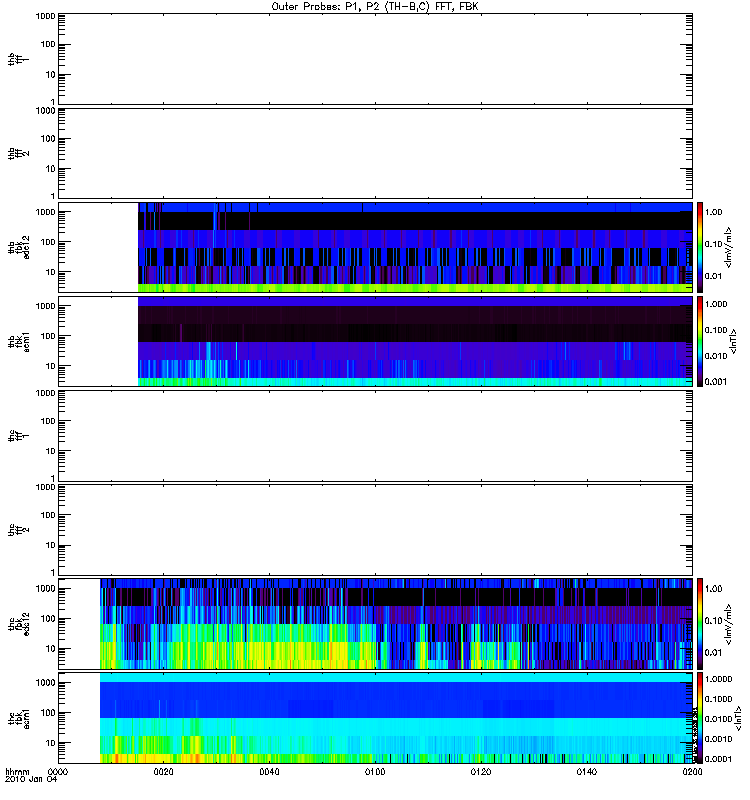750x800 pixels.
Task: Click the "2010 Jan 04" date label
Action: 31,779
